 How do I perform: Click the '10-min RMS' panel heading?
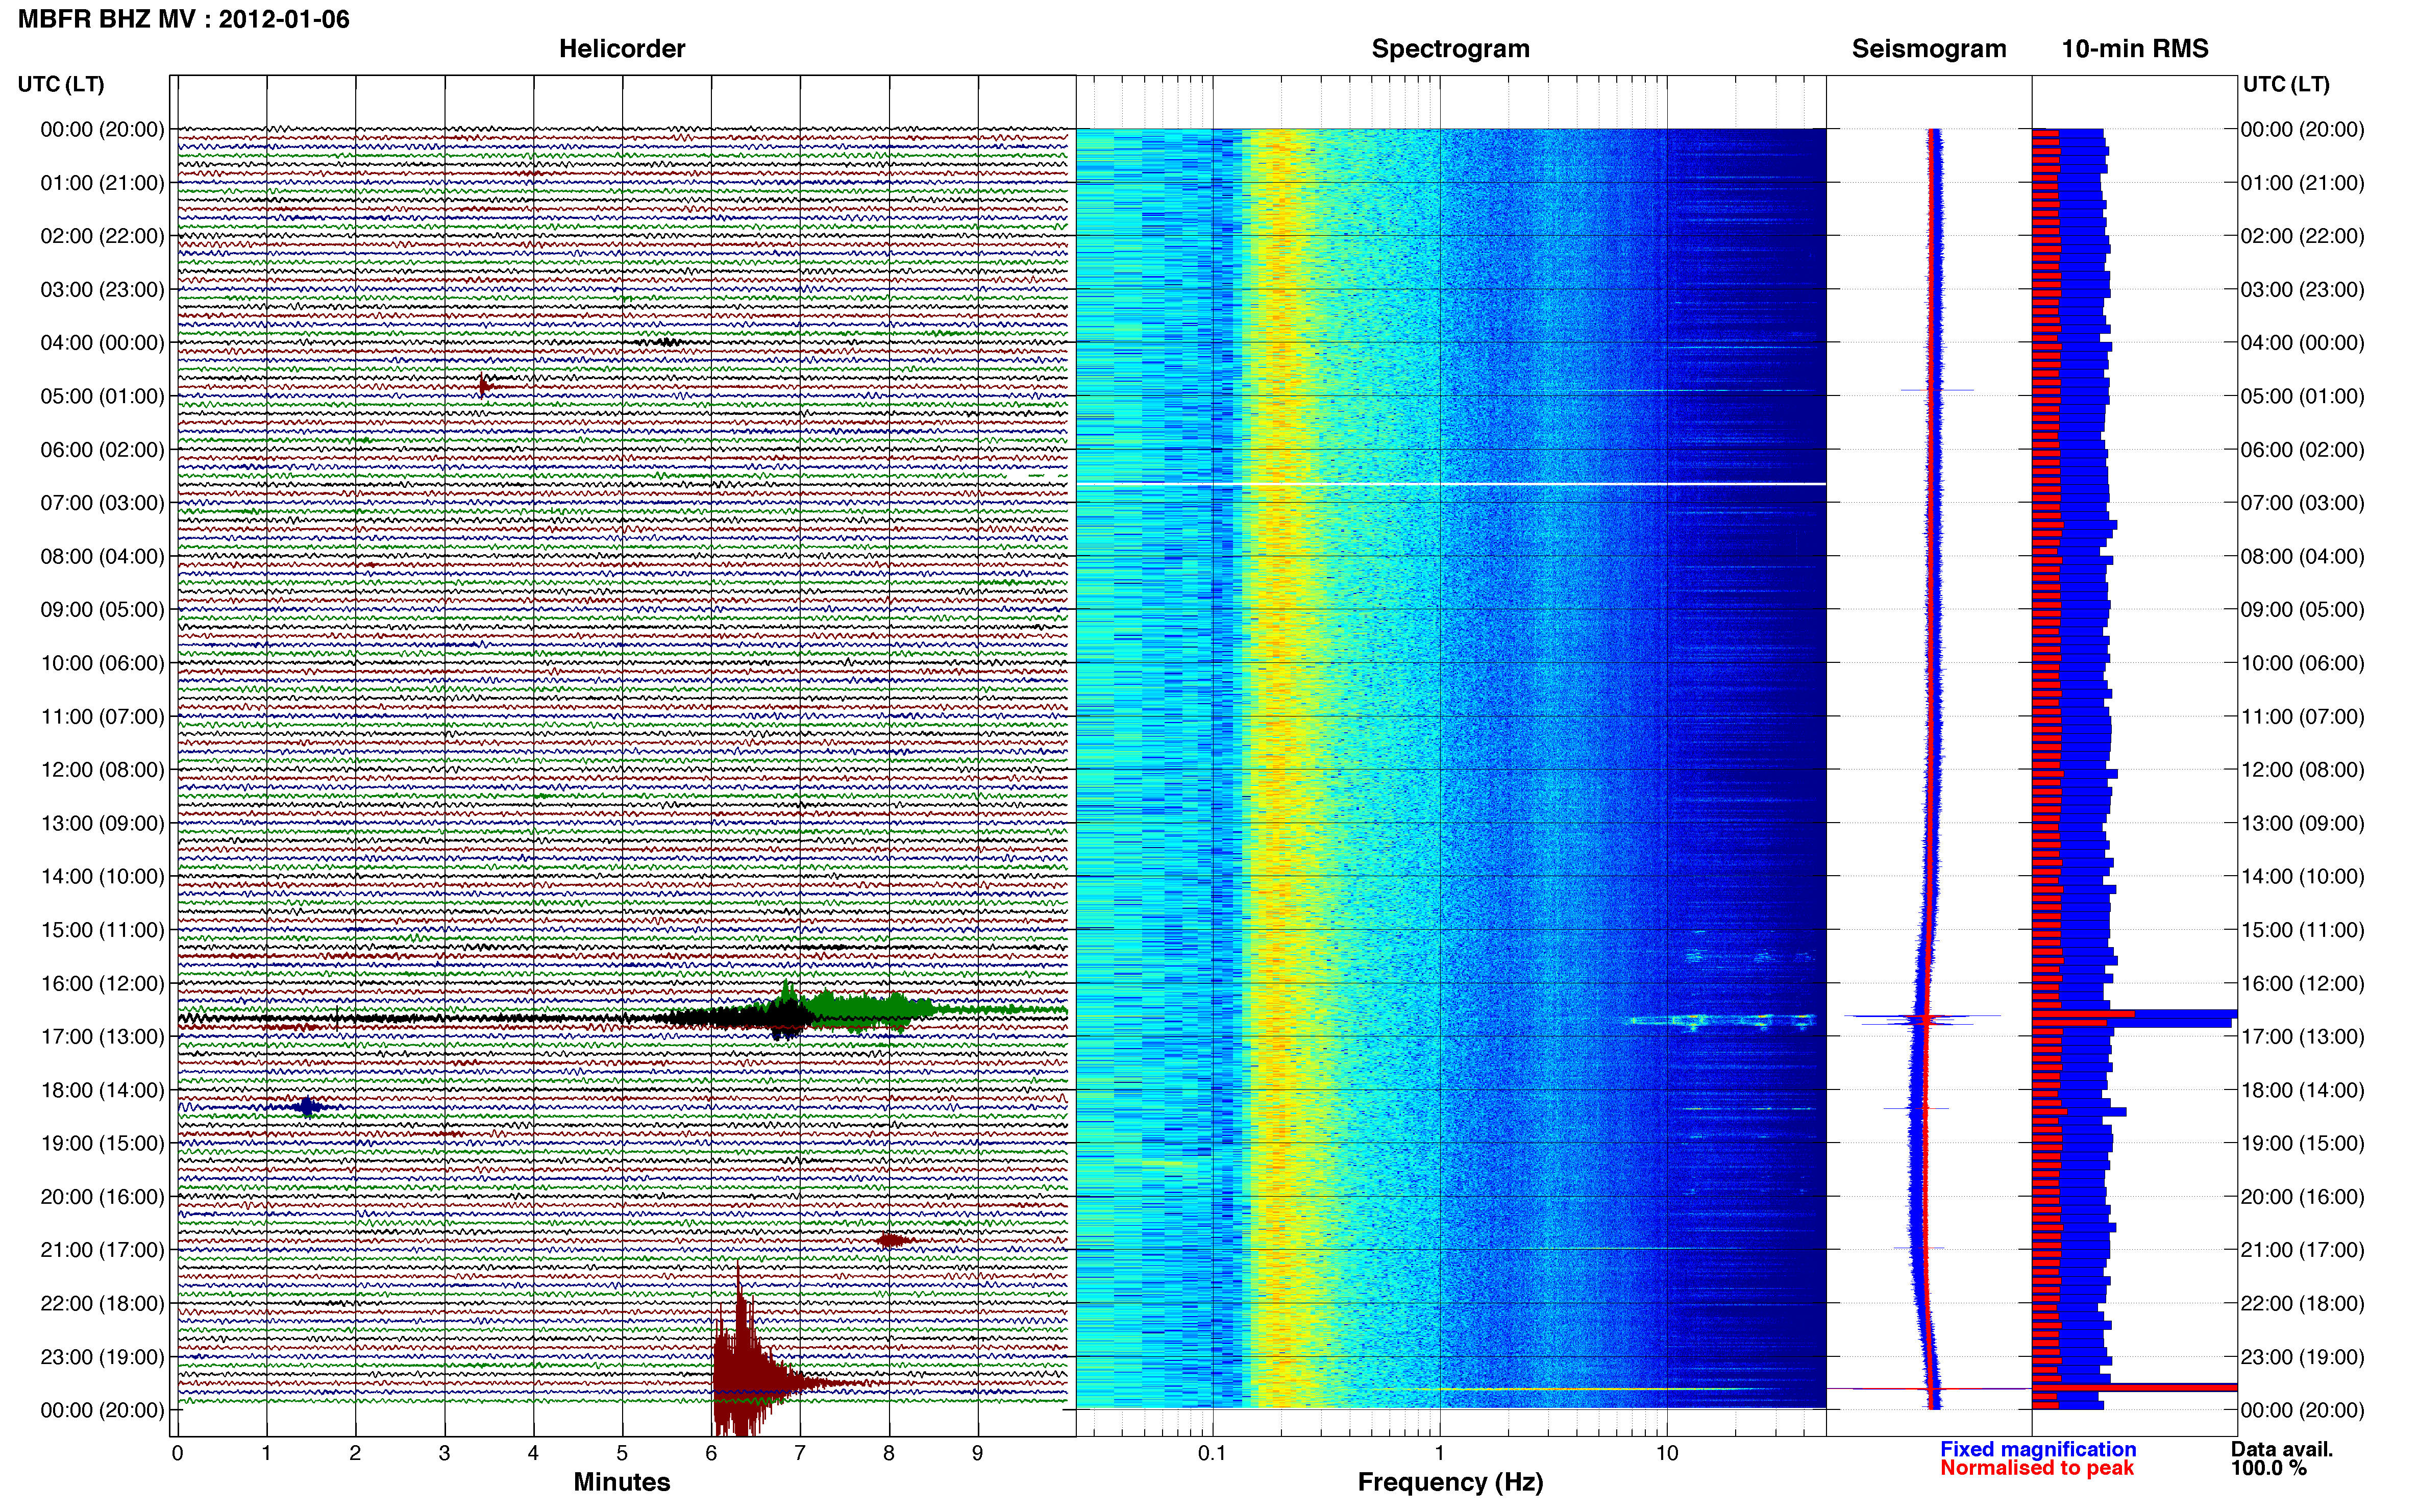2135,49
